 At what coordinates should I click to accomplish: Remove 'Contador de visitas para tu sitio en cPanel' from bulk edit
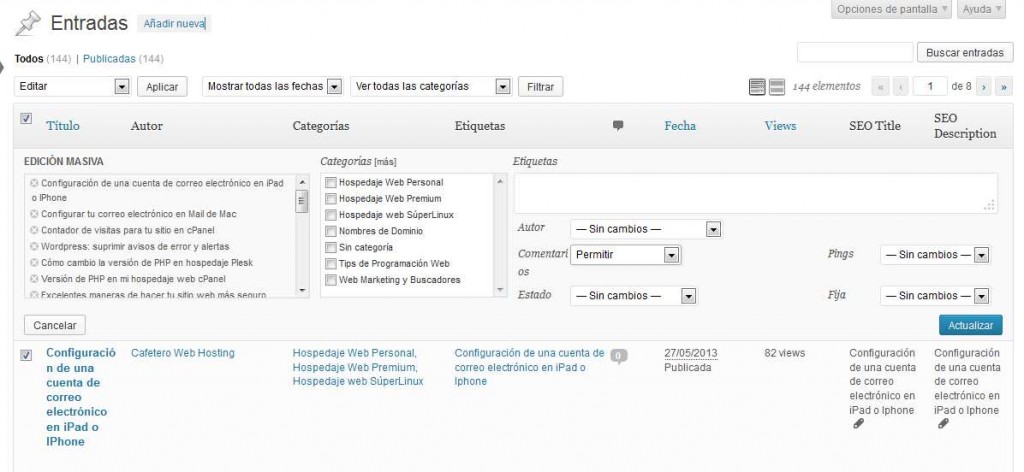pyautogui.click(x=35, y=230)
